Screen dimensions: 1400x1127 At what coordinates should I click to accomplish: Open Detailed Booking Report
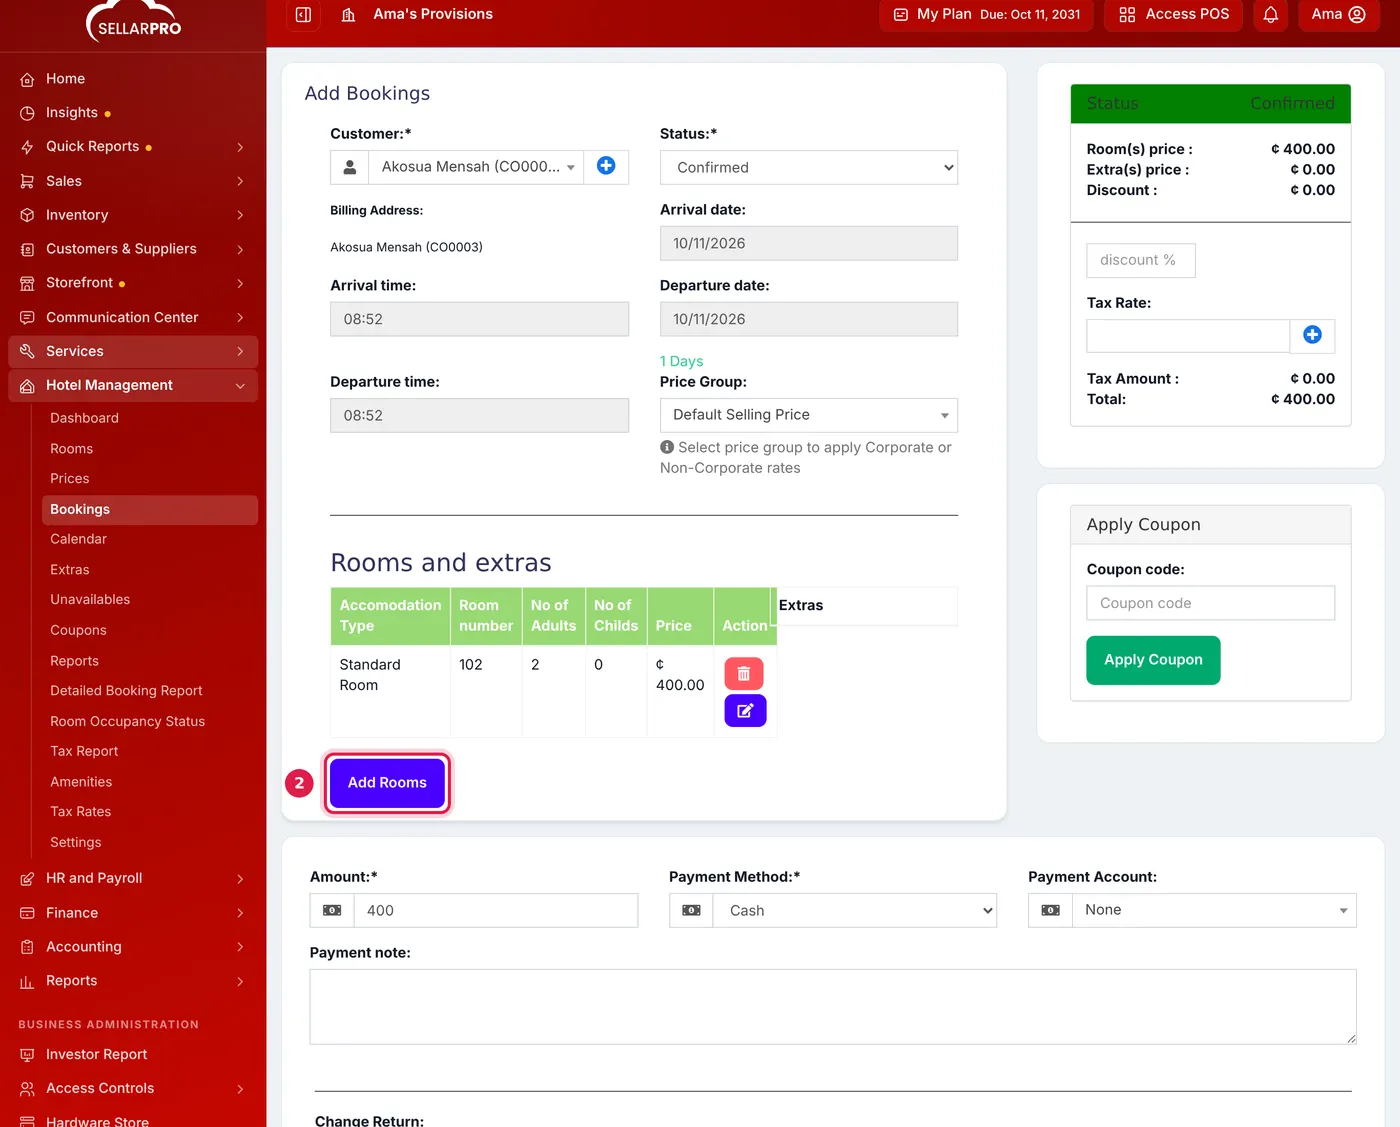coord(126,690)
